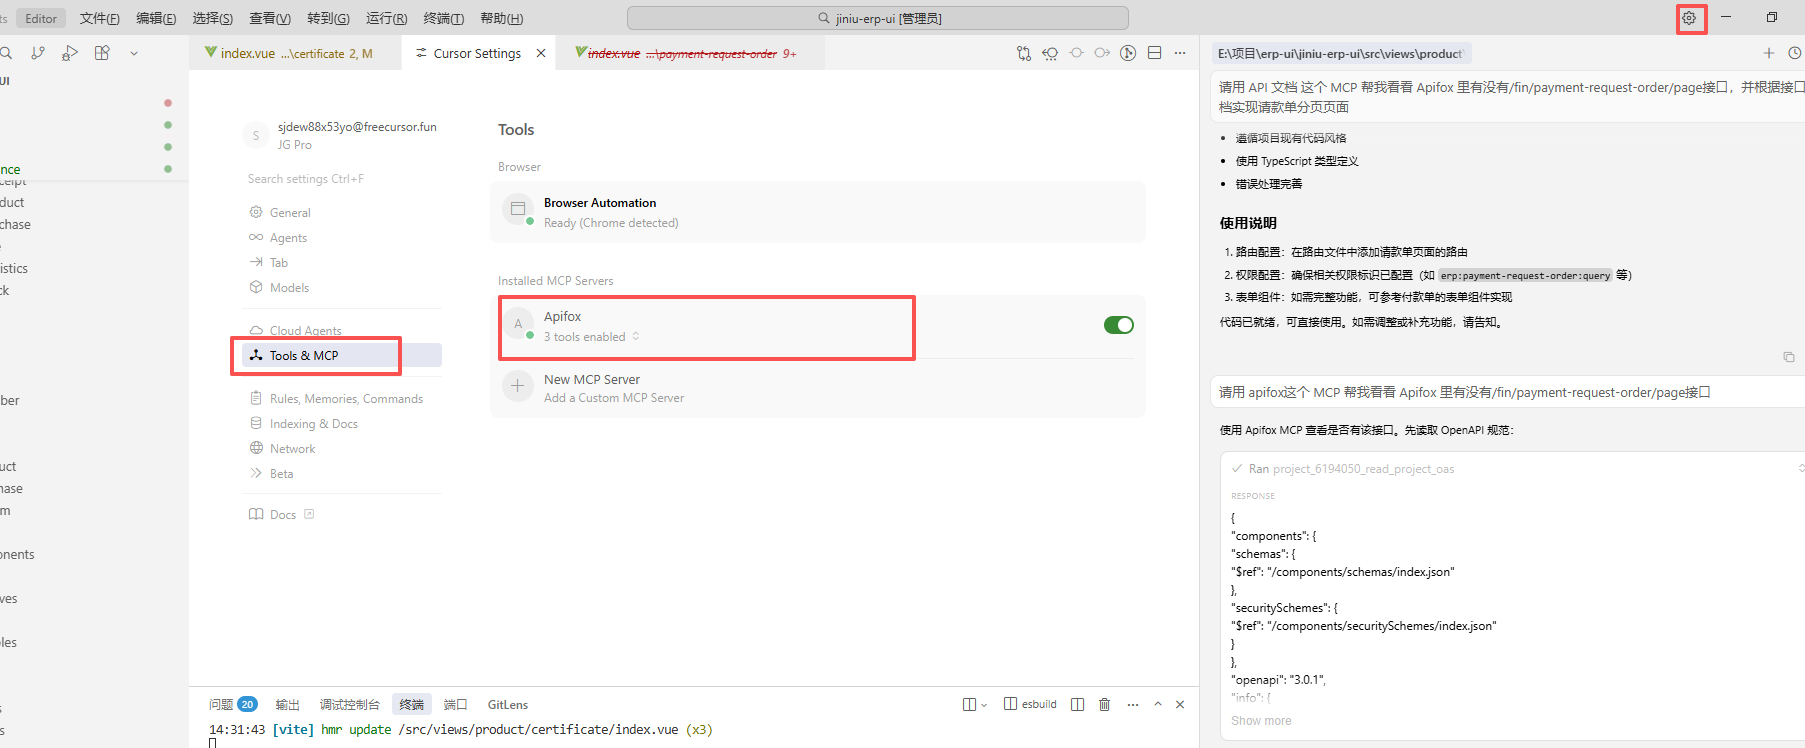1805x748 pixels.
Task: Split the editor layout icon
Action: click(x=1154, y=53)
